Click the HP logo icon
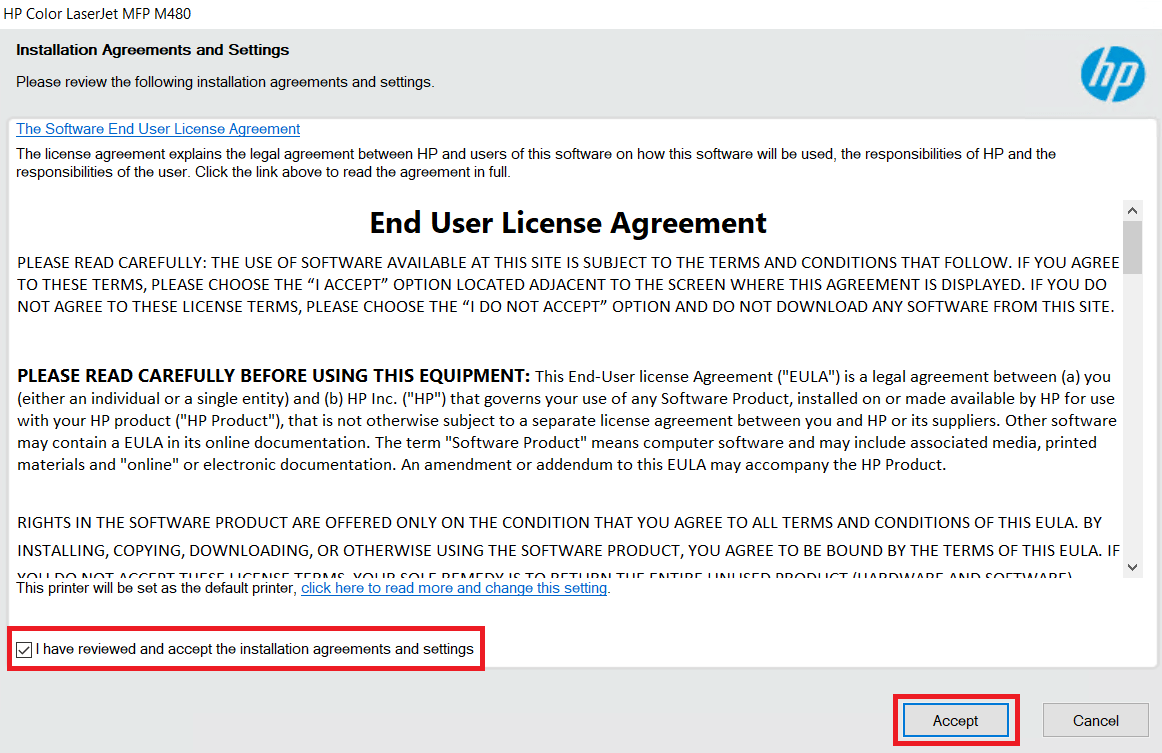This screenshot has height=753, width=1162. pos(1112,74)
